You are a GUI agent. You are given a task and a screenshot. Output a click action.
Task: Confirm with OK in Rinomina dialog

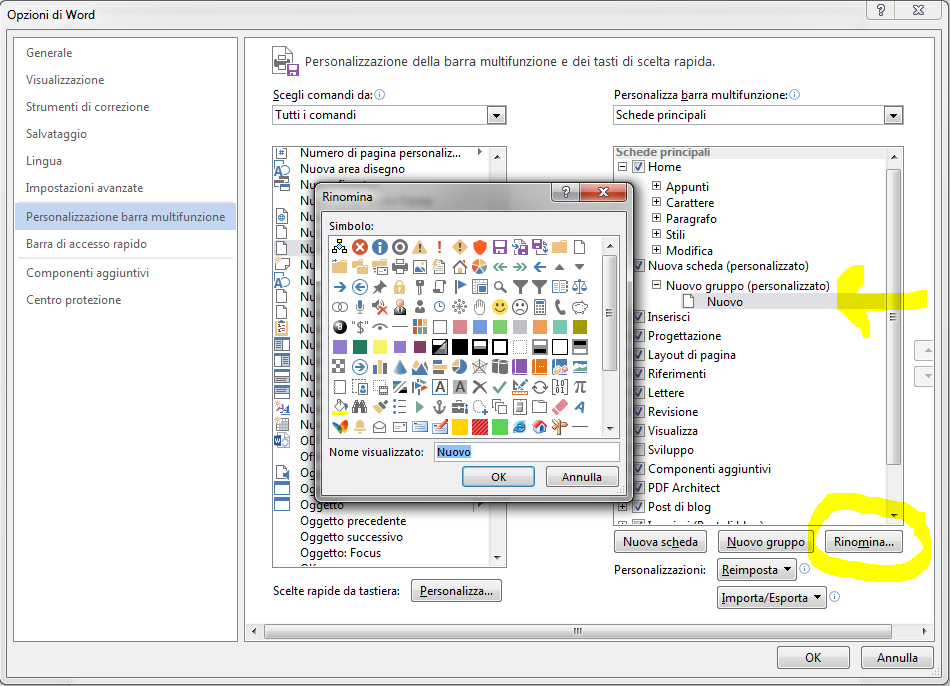pos(499,477)
